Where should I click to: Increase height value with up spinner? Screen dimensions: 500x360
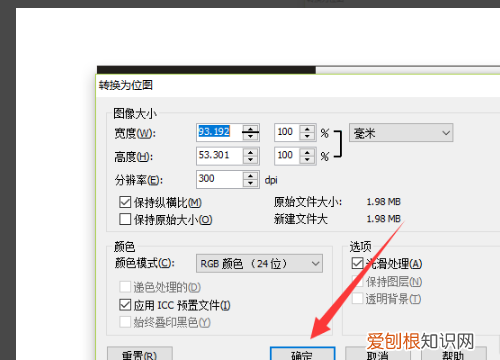point(251,152)
